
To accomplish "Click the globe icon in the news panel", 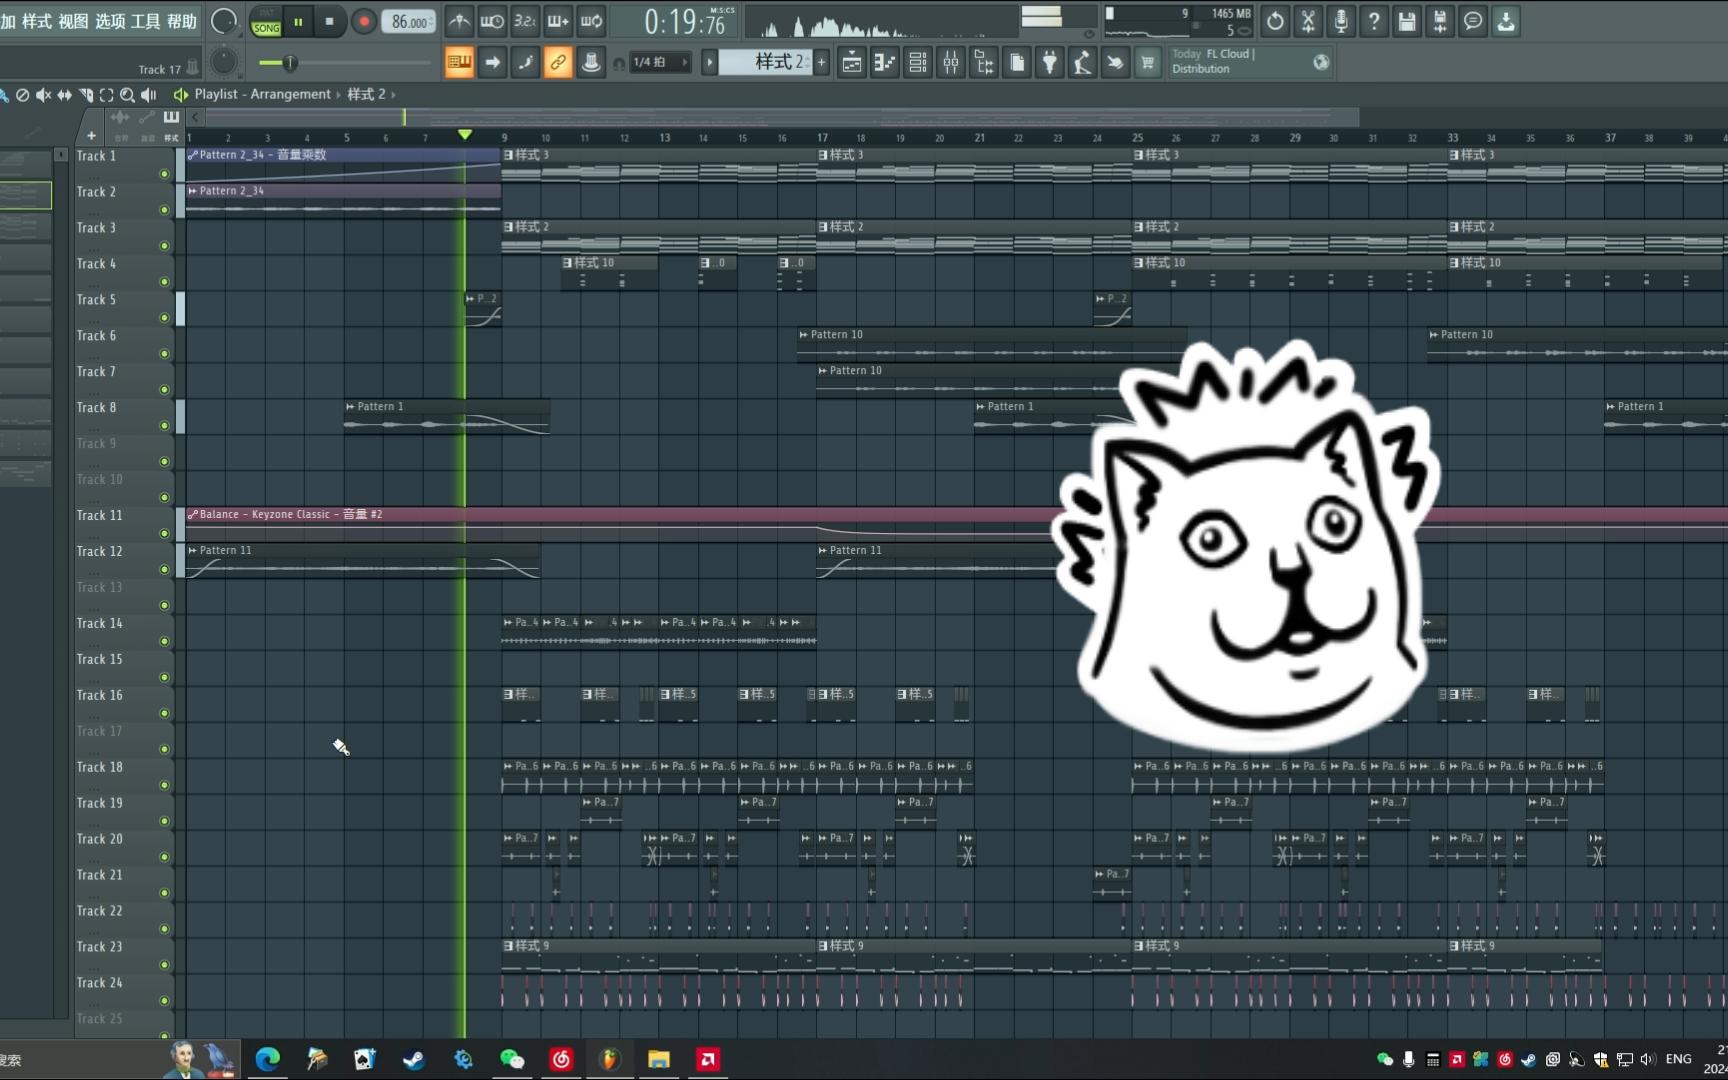I will (x=1321, y=62).
